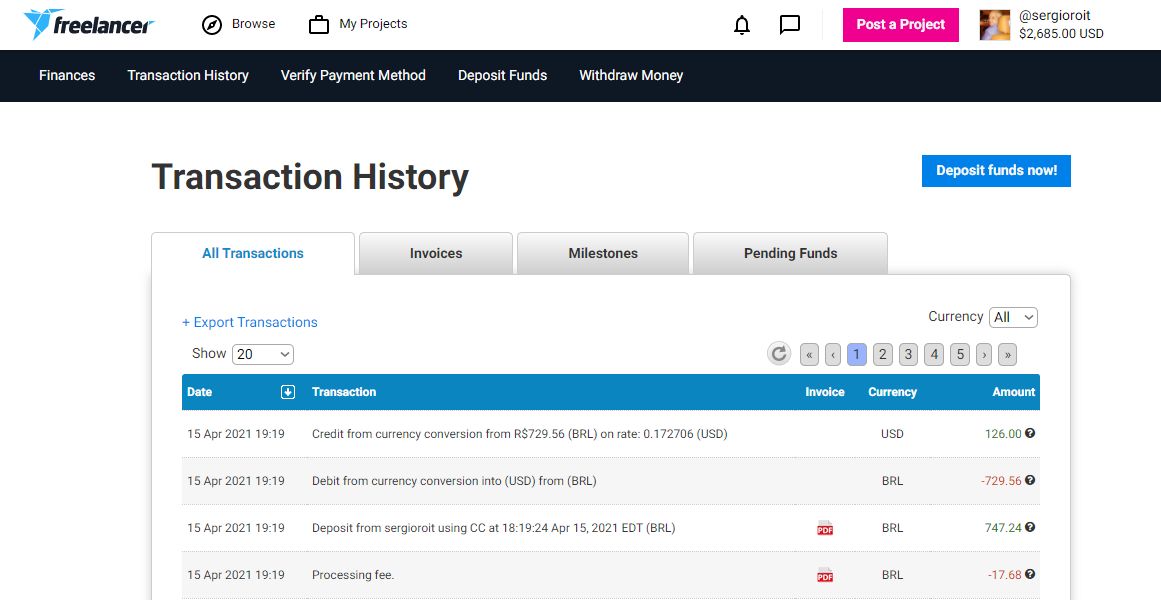
Task: Open PDF invoice for the CC deposit
Action: pyautogui.click(x=825, y=528)
